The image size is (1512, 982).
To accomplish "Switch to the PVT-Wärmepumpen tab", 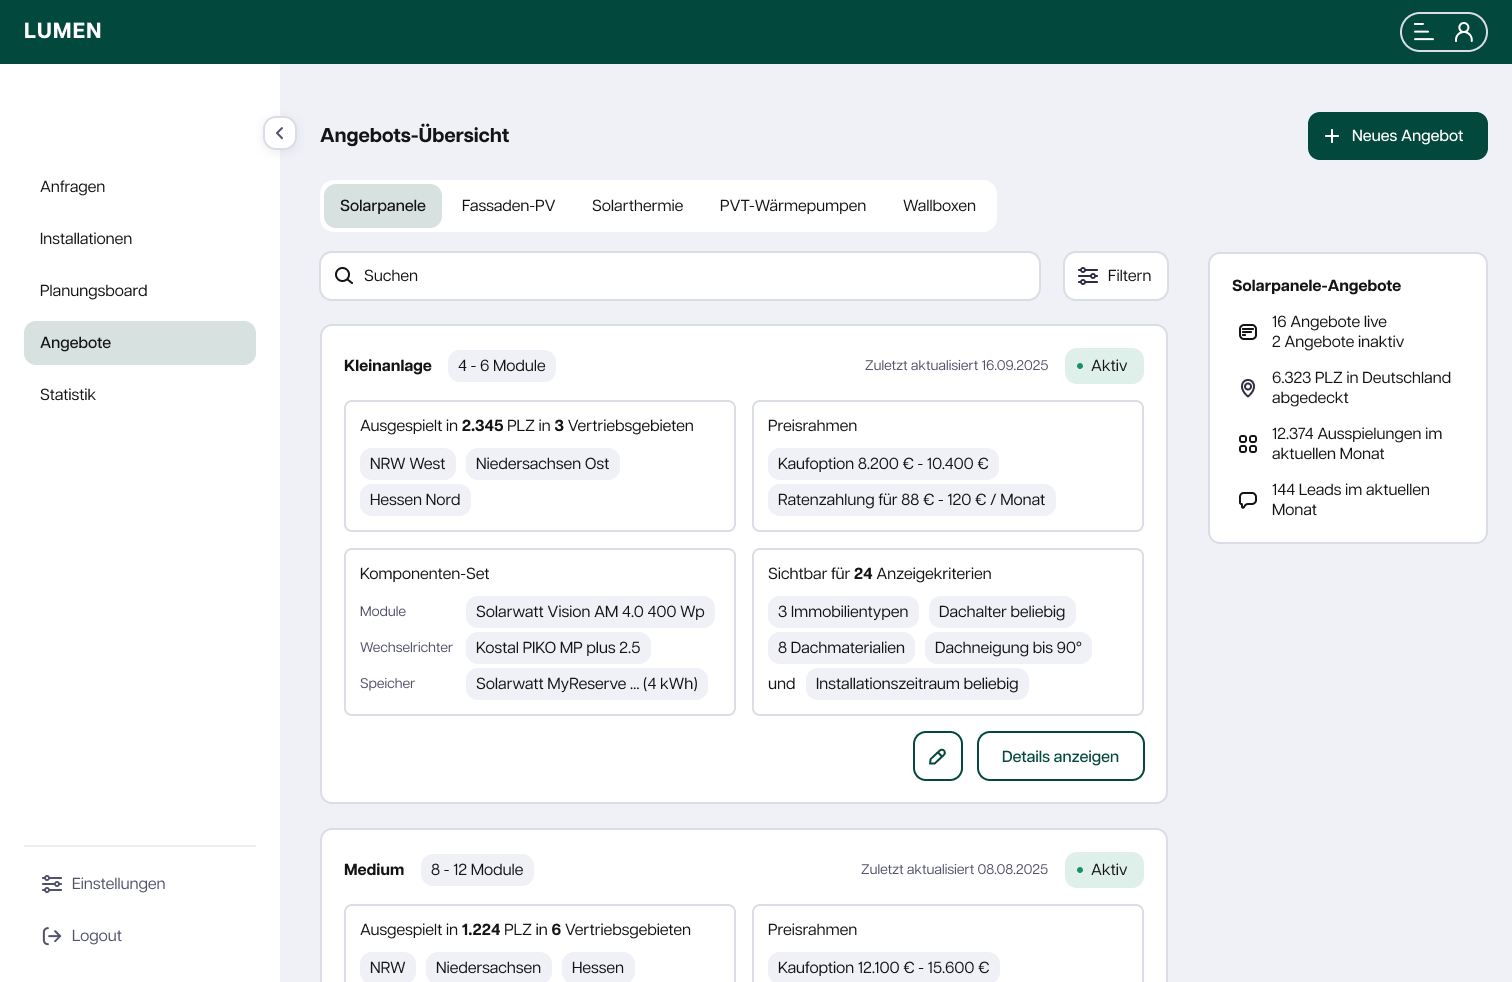I will [x=793, y=206].
